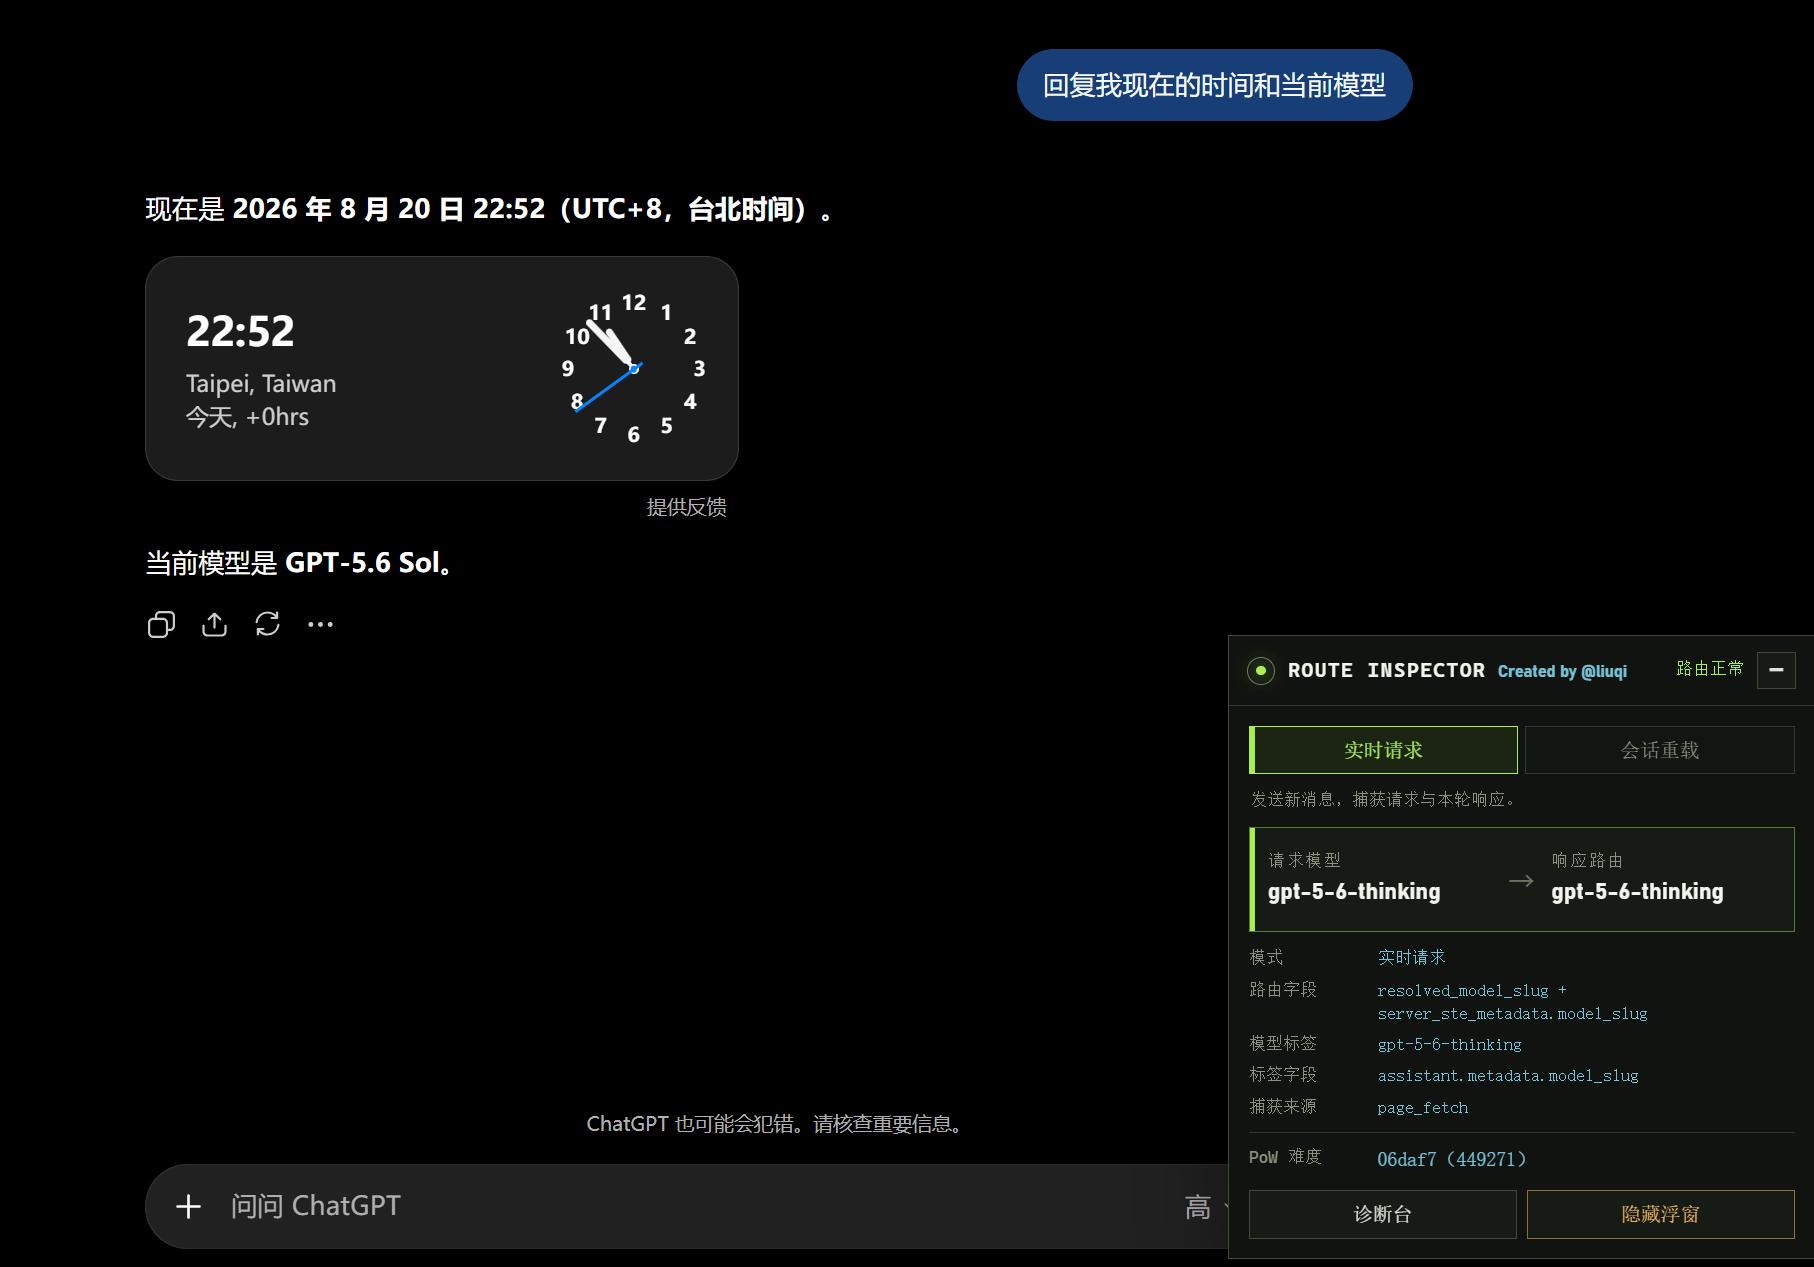The height and width of the screenshot is (1267, 1814).
Task: Share the response via upload icon
Action: click(x=214, y=625)
